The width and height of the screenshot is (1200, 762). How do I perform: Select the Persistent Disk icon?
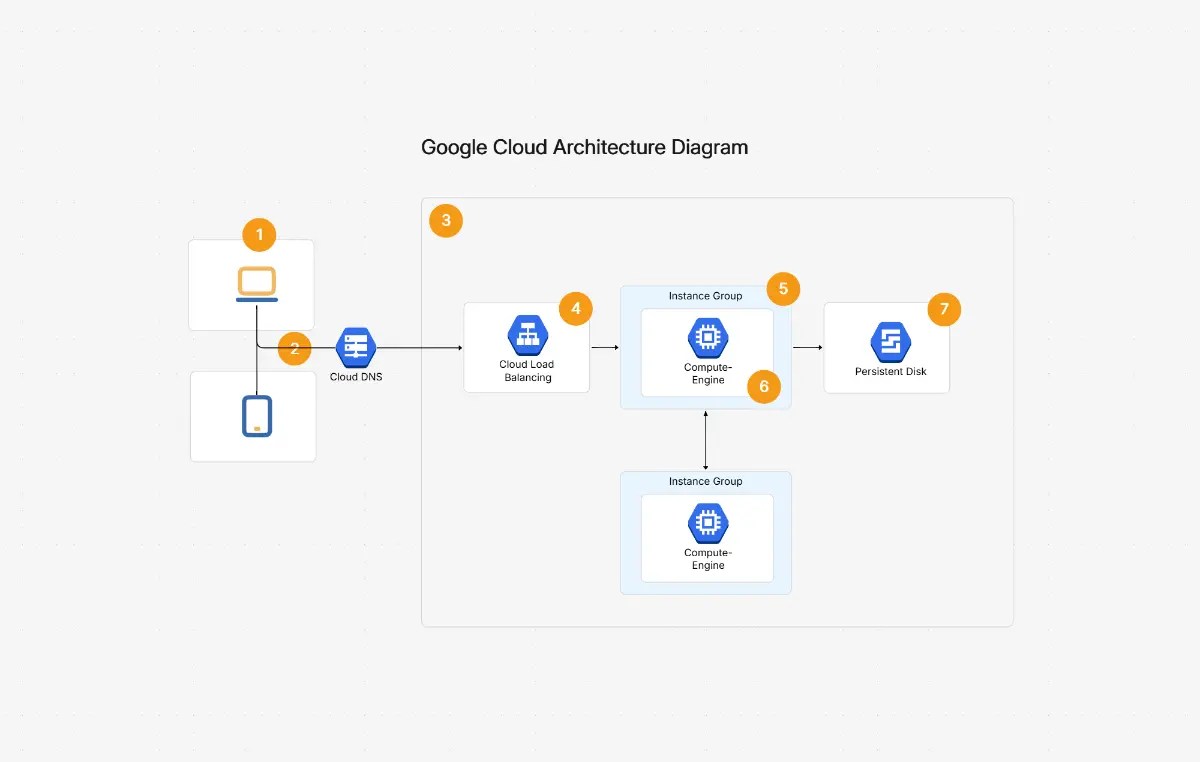pyautogui.click(x=890, y=342)
